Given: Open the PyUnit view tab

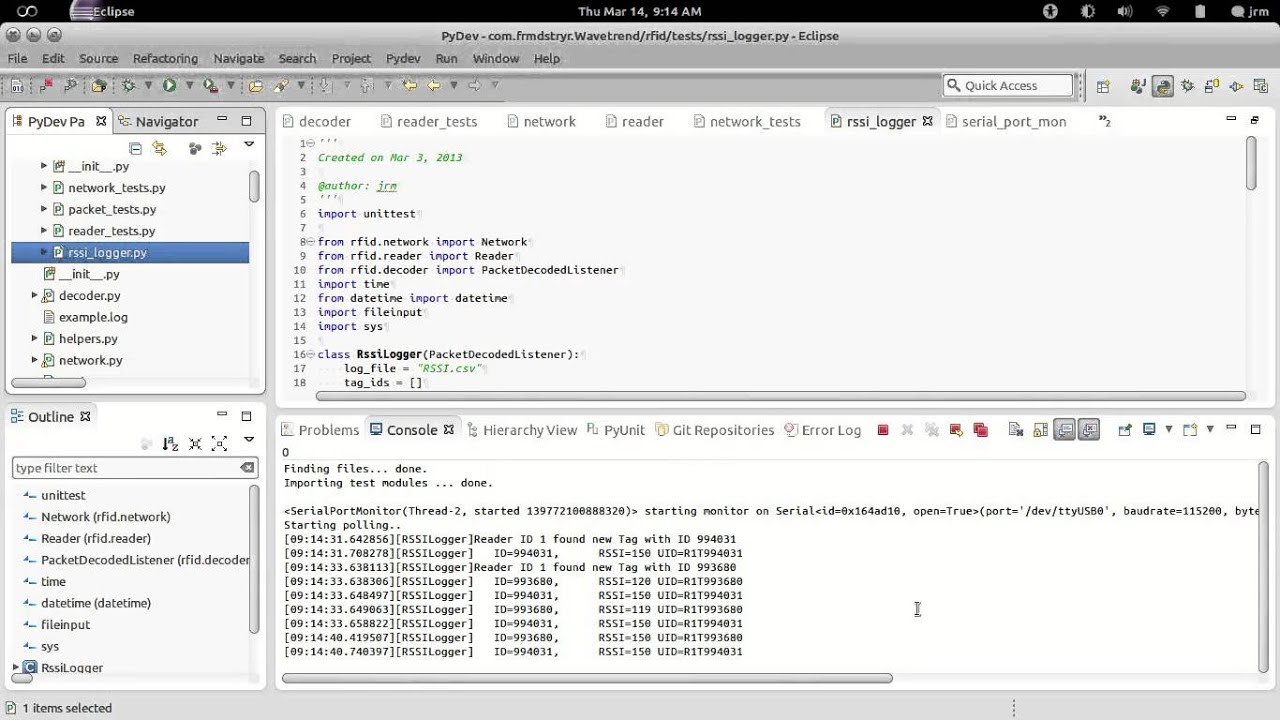Looking at the screenshot, I should 616,430.
